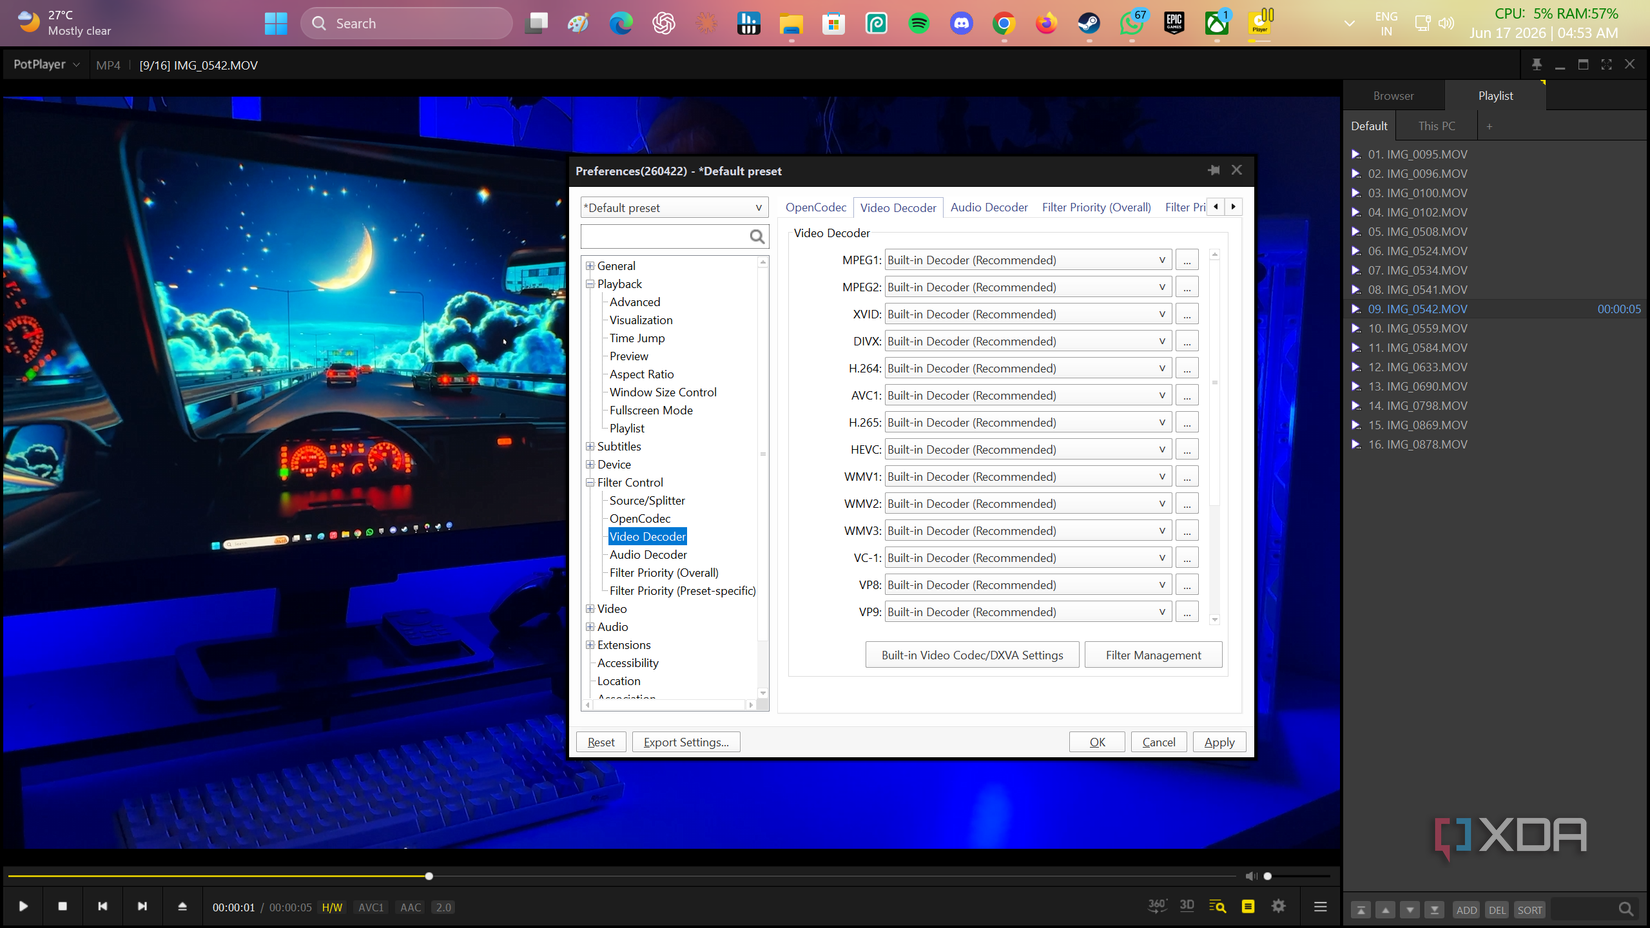Open chapter/bookmark search icon
This screenshot has height=928, width=1650.
(x=1217, y=906)
